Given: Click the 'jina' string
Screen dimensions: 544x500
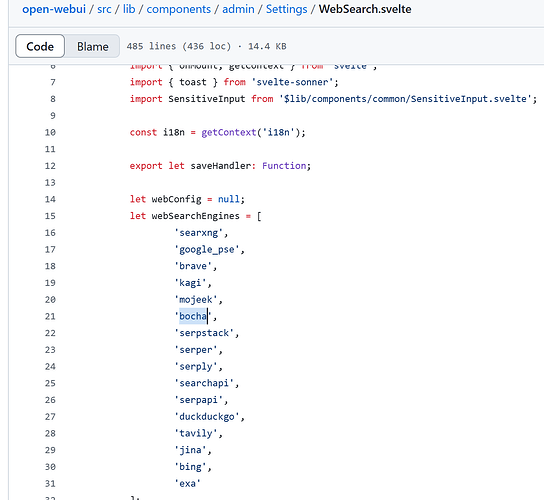Looking at the screenshot, I should coord(190,450).
